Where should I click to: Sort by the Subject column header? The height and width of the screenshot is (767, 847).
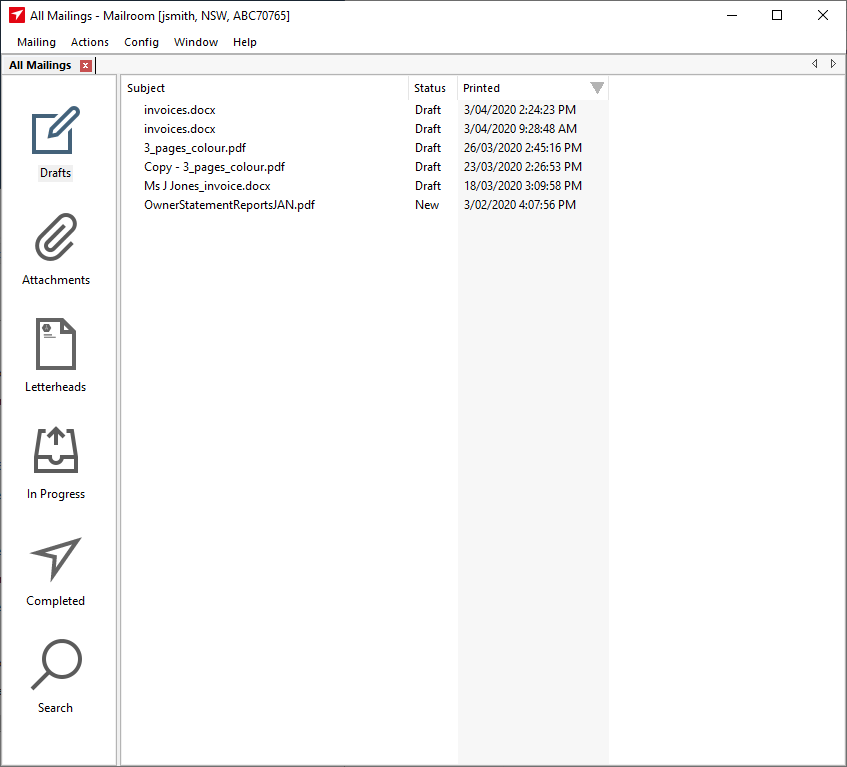pos(265,88)
